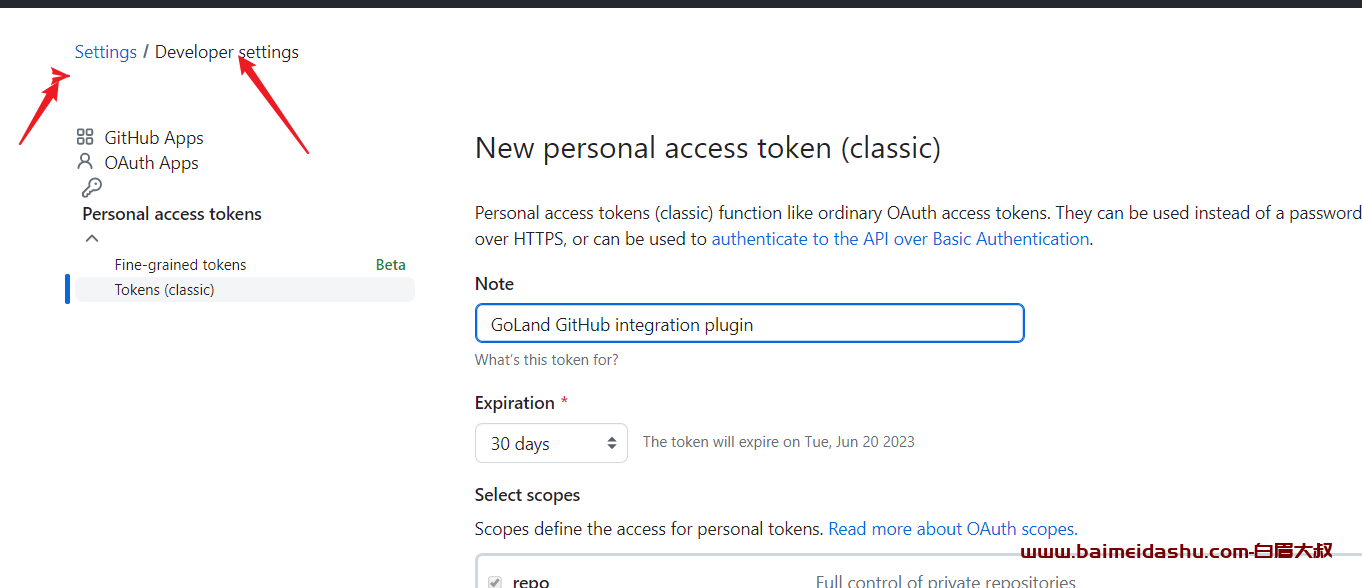This screenshot has height=588, width=1362.
Task: Click the 'What's this token for?' hint
Action: 547,360
